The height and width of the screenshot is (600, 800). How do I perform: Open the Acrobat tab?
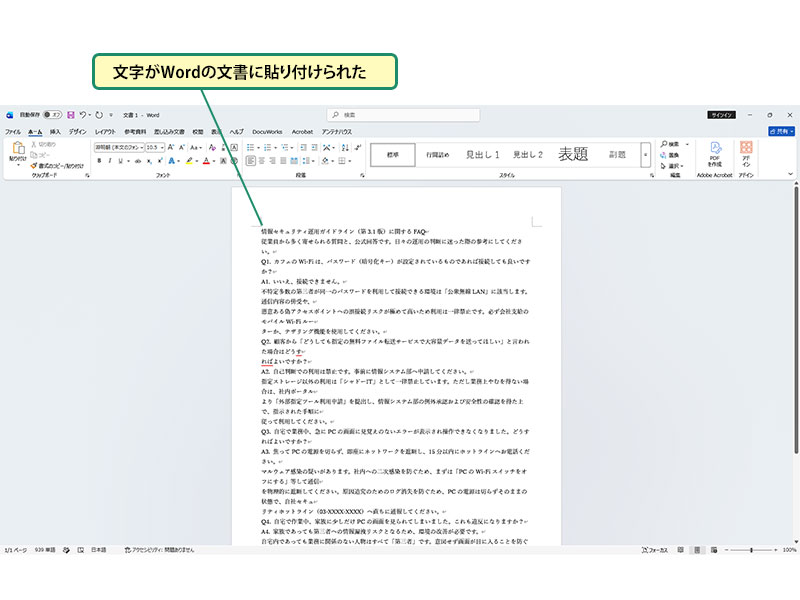302,132
